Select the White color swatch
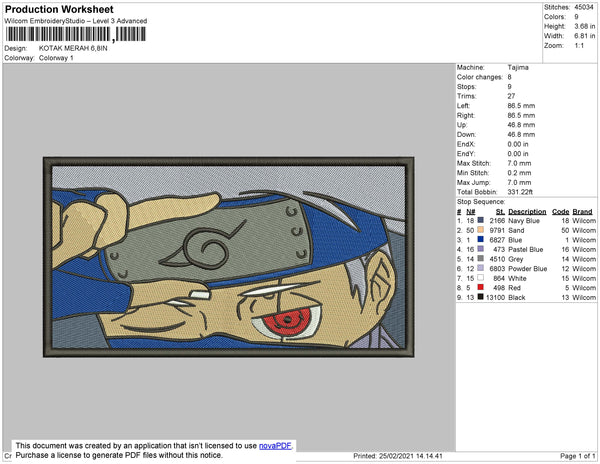 (481, 278)
